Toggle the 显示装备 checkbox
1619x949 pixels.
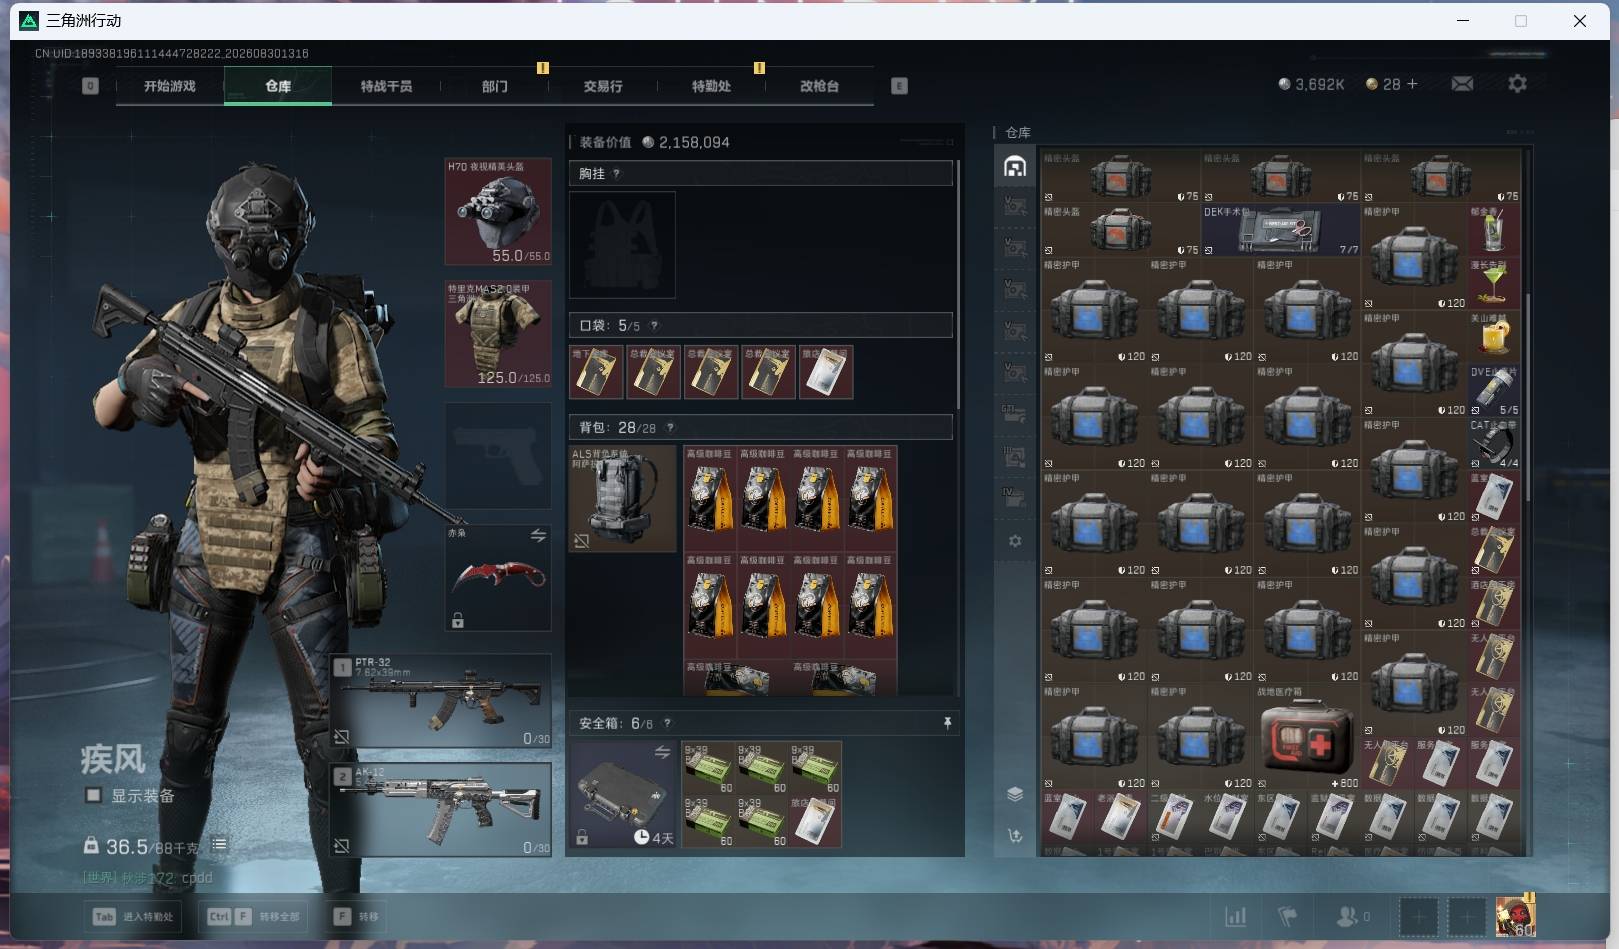point(93,795)
